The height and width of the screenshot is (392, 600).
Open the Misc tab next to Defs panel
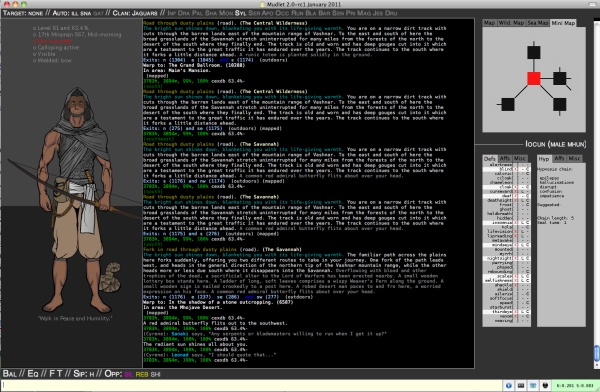click(520, 158)
